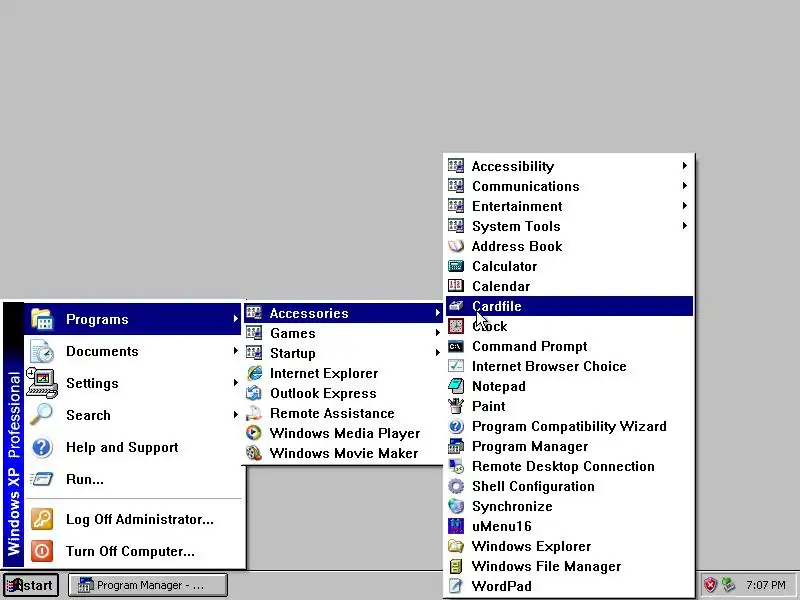The image size is (800, 600).
Task: Click the Program Compatibility Wizard icon
Action: (456, 426)
